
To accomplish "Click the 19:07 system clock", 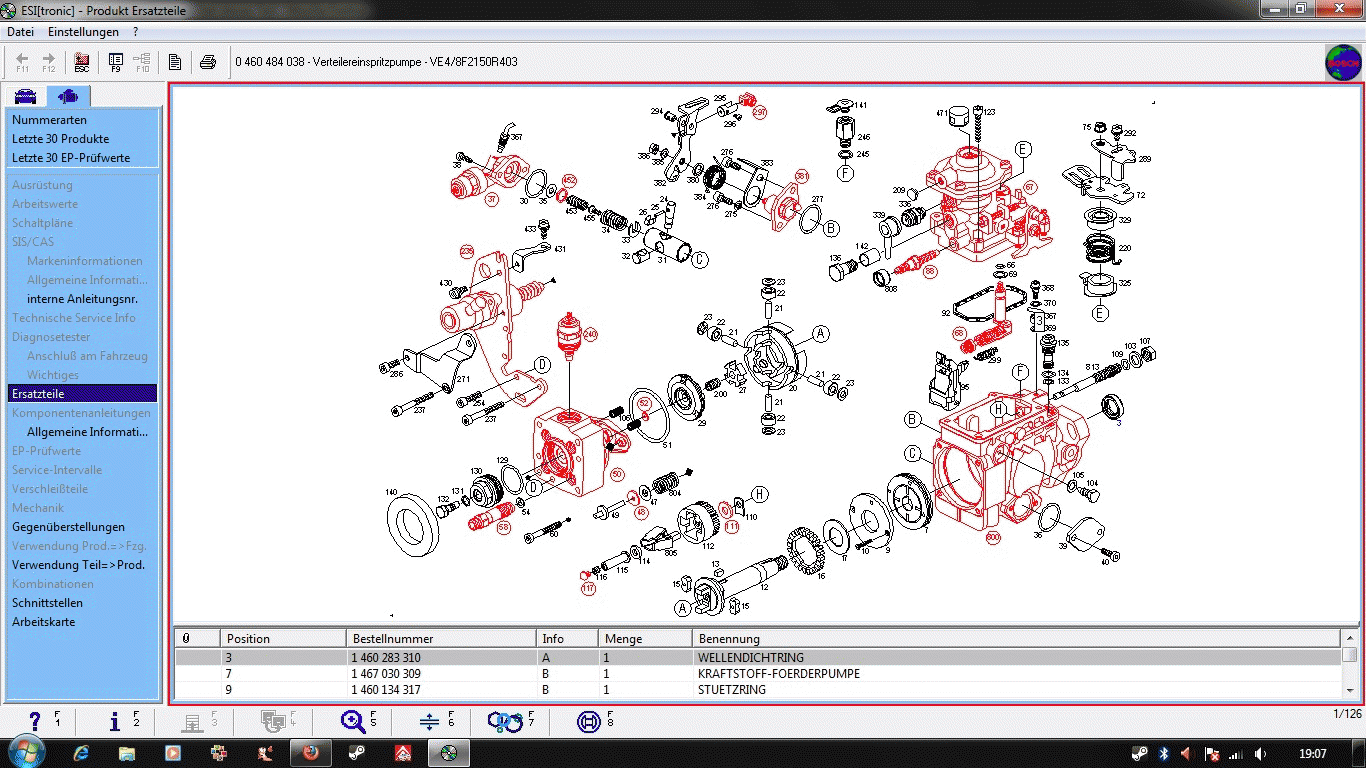I will click(1312, 754).
